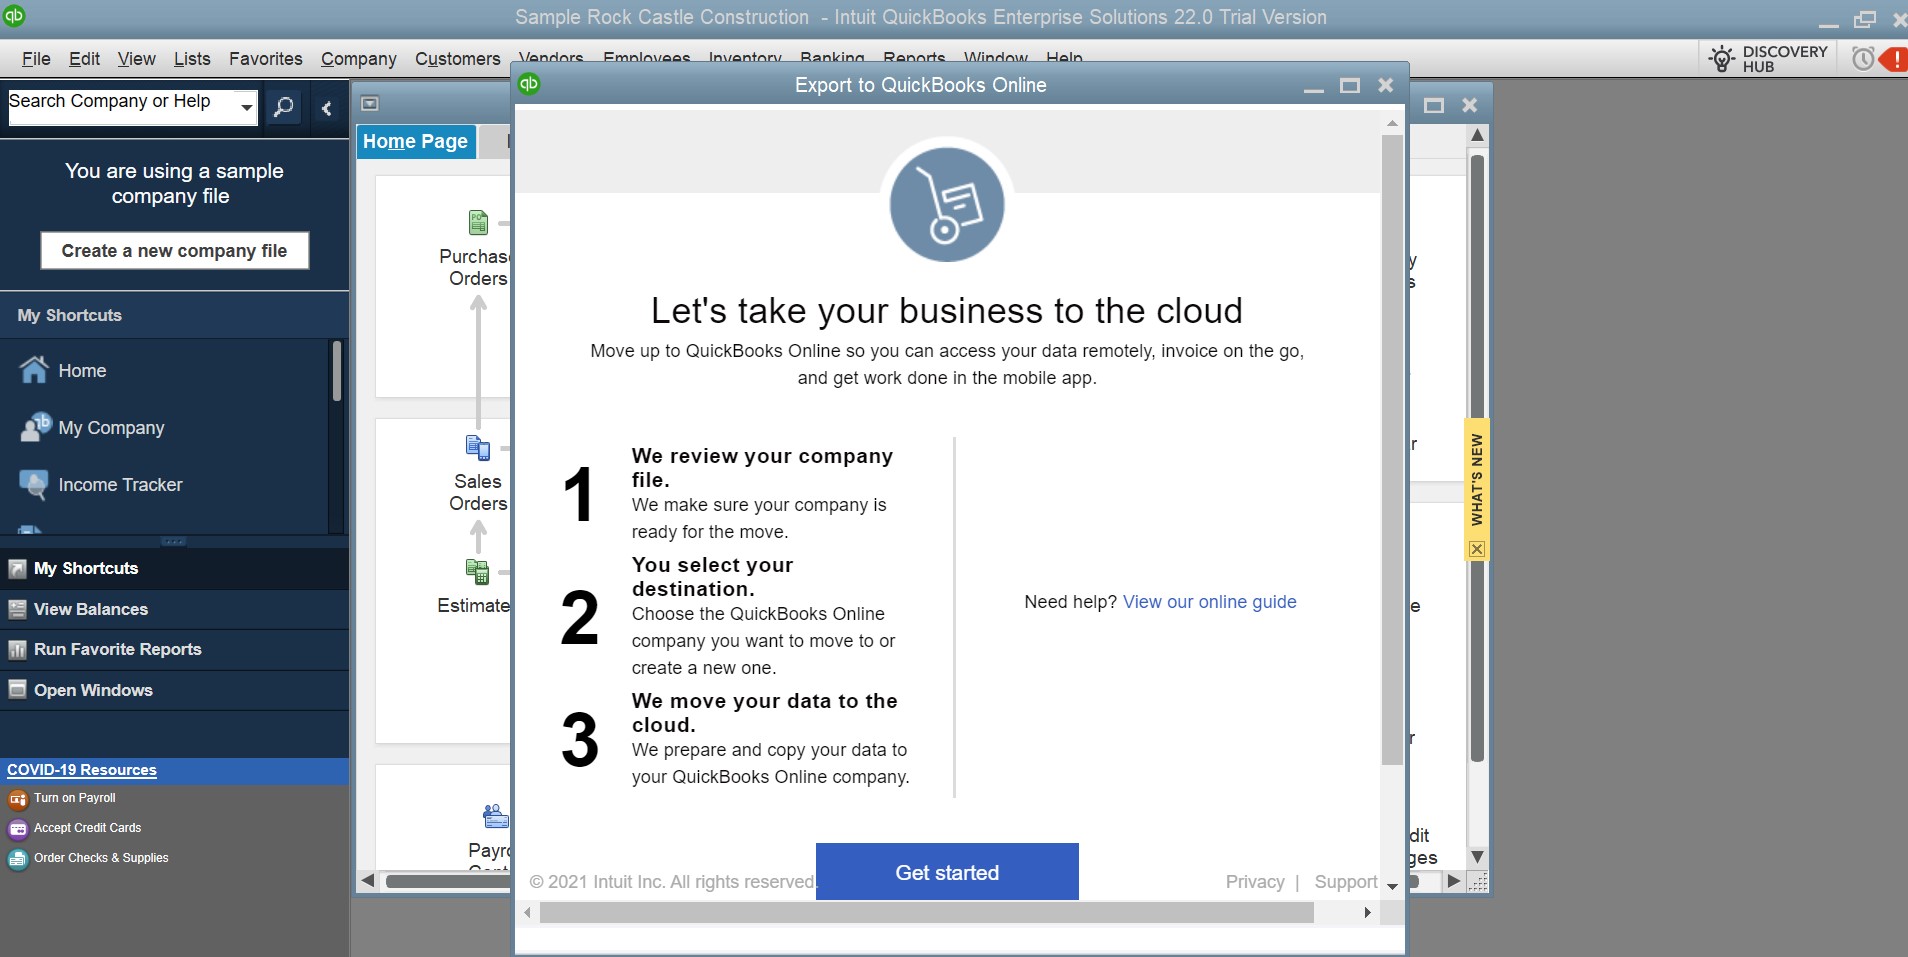Click the Sales Orders icon on Home Page
Image resolution: width=1908 pixels, height=957 pixels.
pyautogui.click(x=478, y=447)
